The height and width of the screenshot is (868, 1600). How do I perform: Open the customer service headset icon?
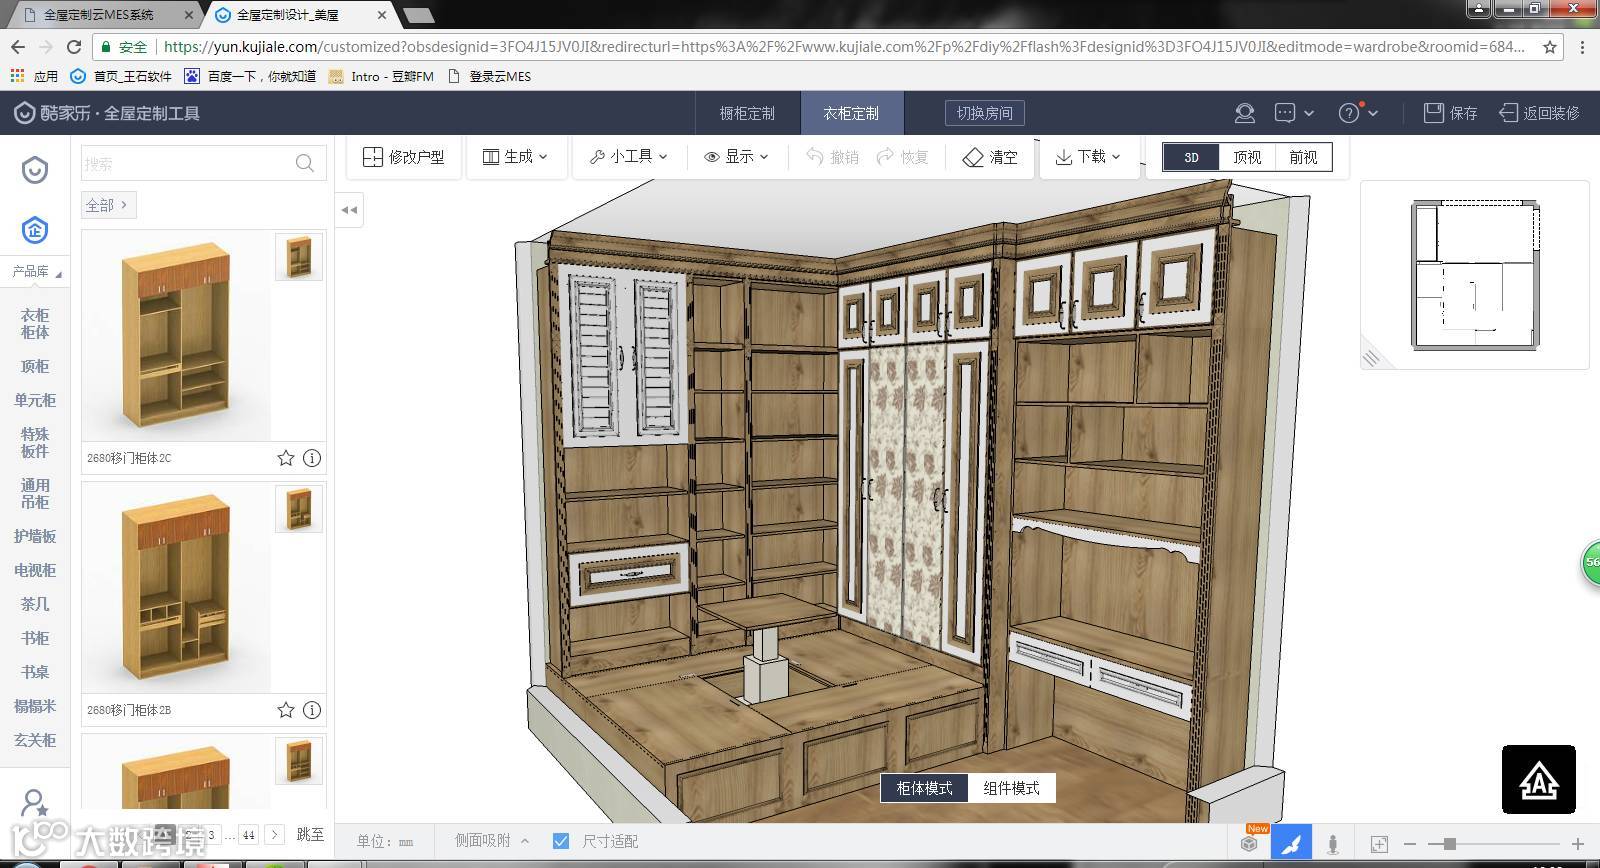(x=1245, y=113)
